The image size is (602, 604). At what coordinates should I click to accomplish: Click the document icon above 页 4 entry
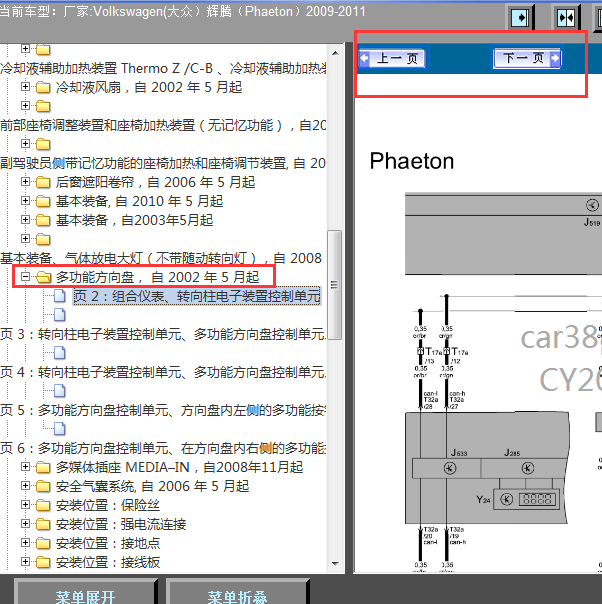pos(60,352)
